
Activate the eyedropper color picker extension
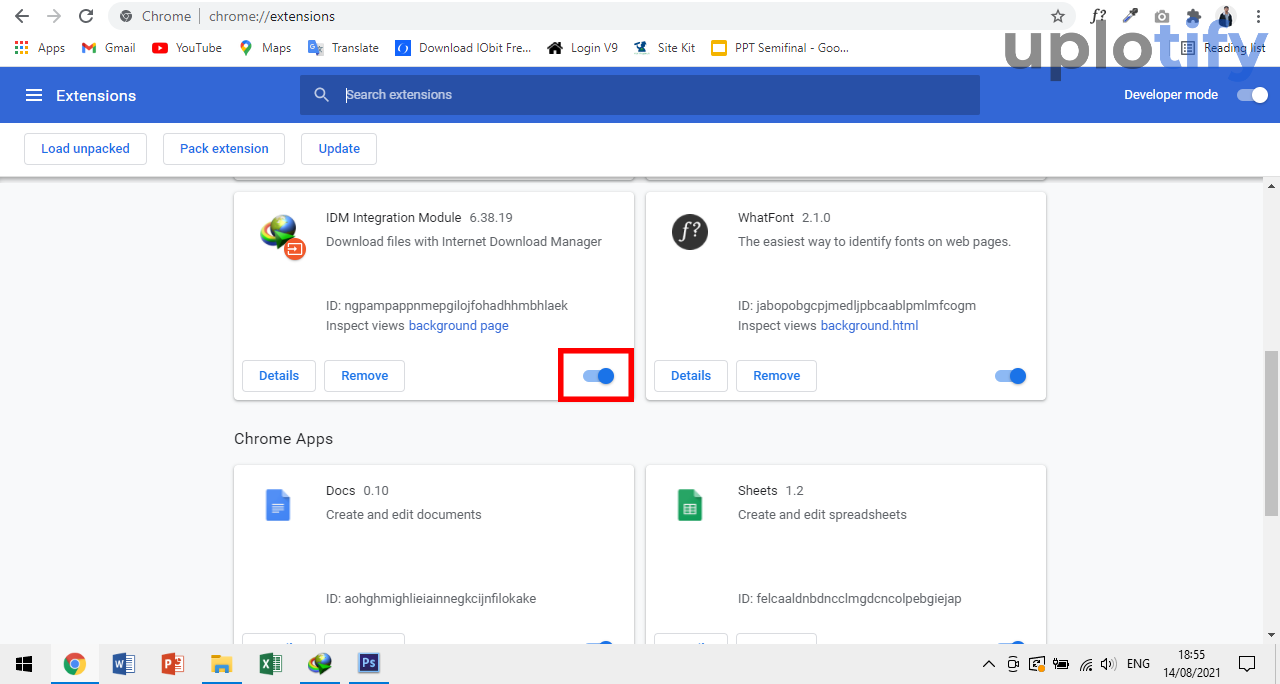(x=1130, y=16)
